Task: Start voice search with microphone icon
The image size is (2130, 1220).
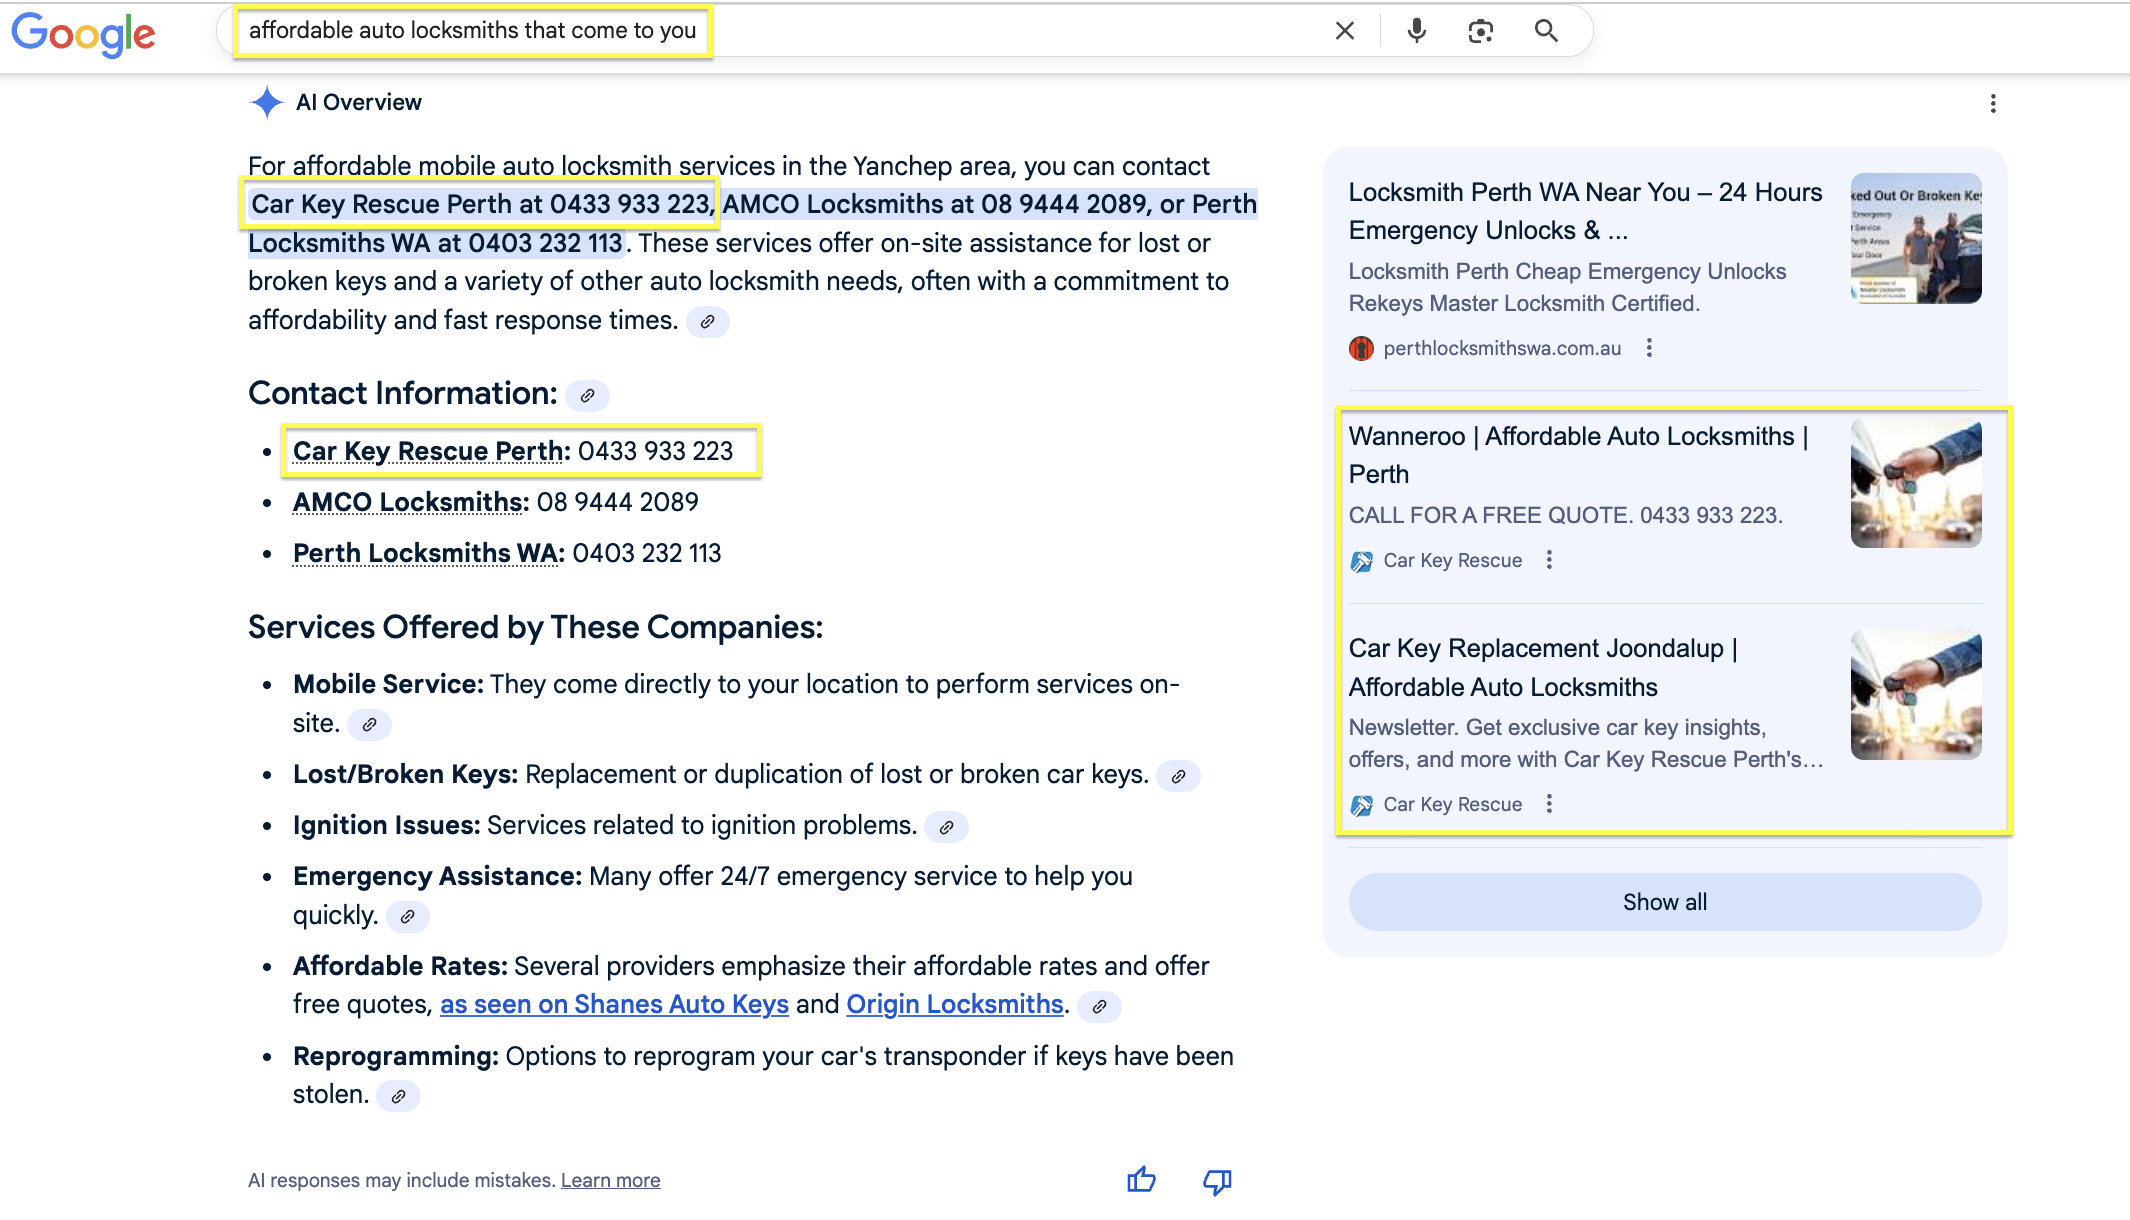Action: (1416, 31)
